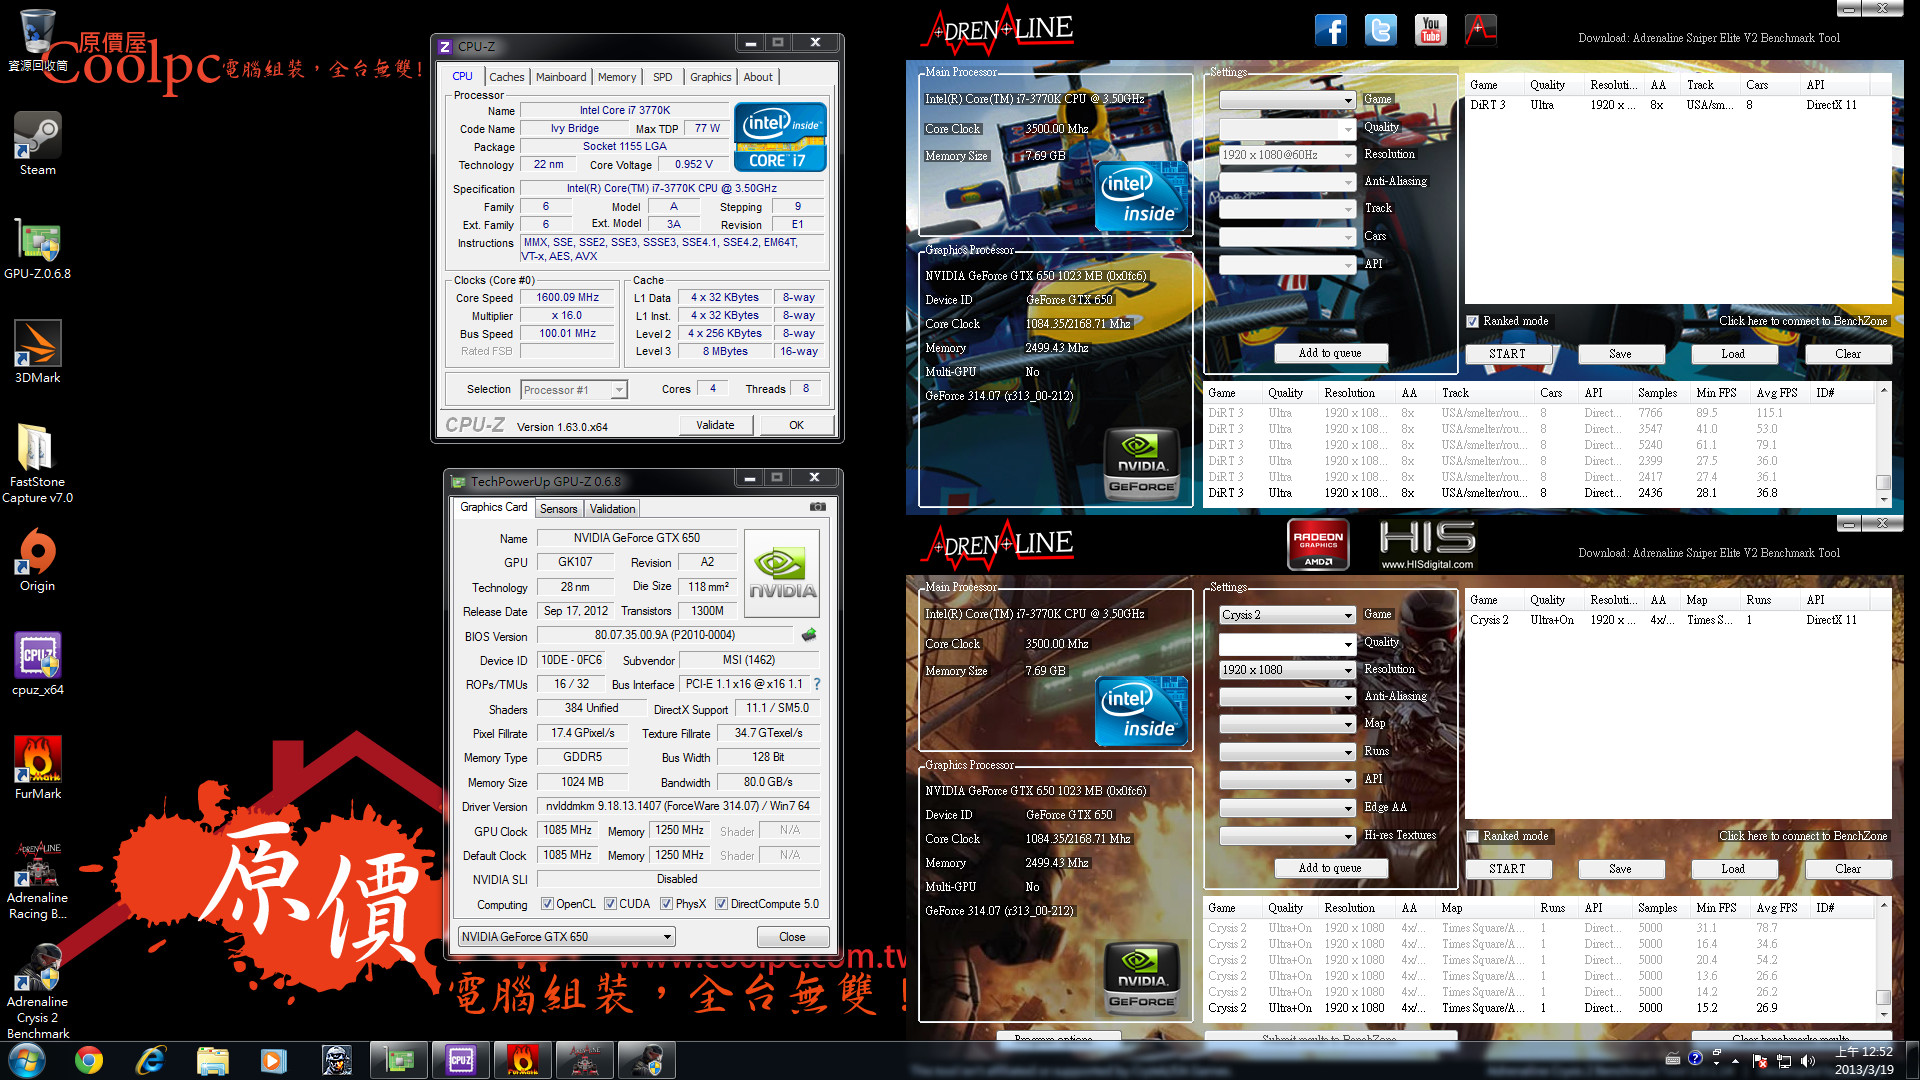Open FastStone Capture v7.0 folder icon
This screenshot has height=1080, width=1920.
click(x=37, y=463)
